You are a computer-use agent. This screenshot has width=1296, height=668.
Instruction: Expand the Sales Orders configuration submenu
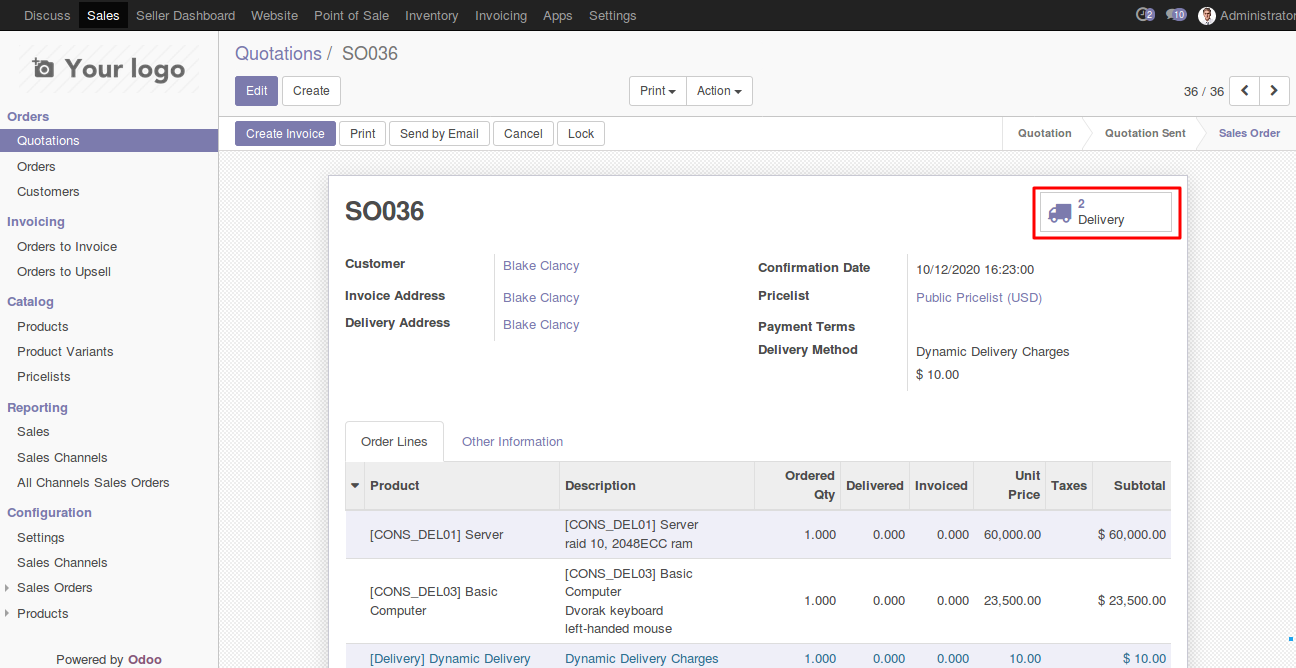[x=54, y=588]
